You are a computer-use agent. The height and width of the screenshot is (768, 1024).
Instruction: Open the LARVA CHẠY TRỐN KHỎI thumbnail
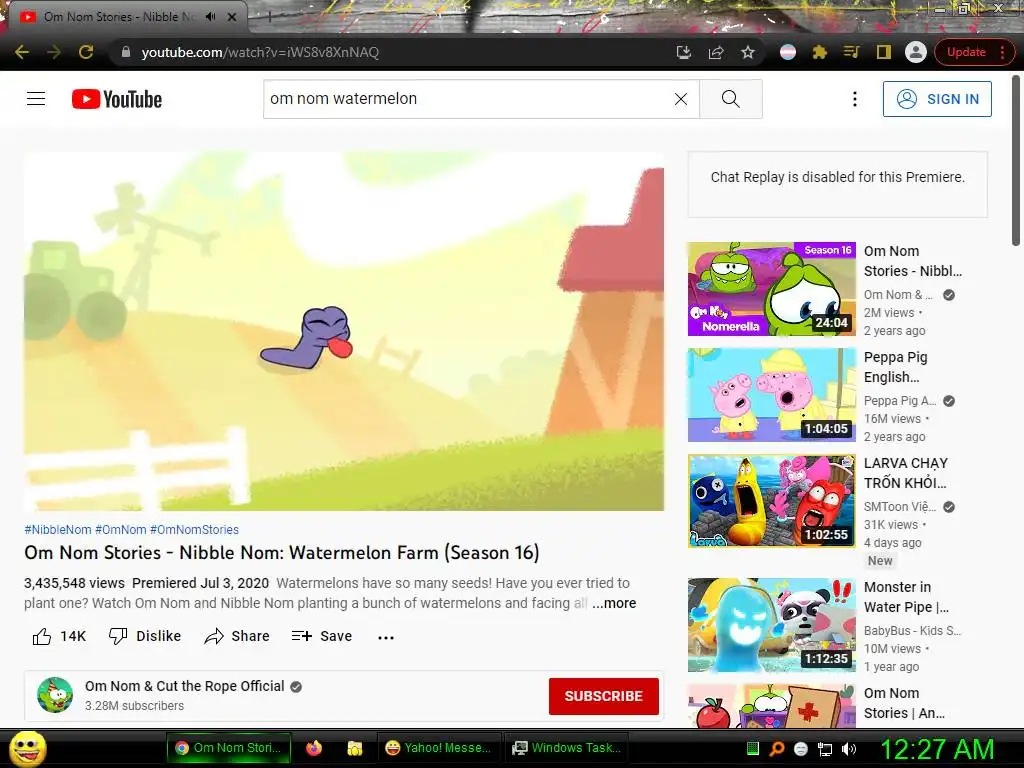771,501
